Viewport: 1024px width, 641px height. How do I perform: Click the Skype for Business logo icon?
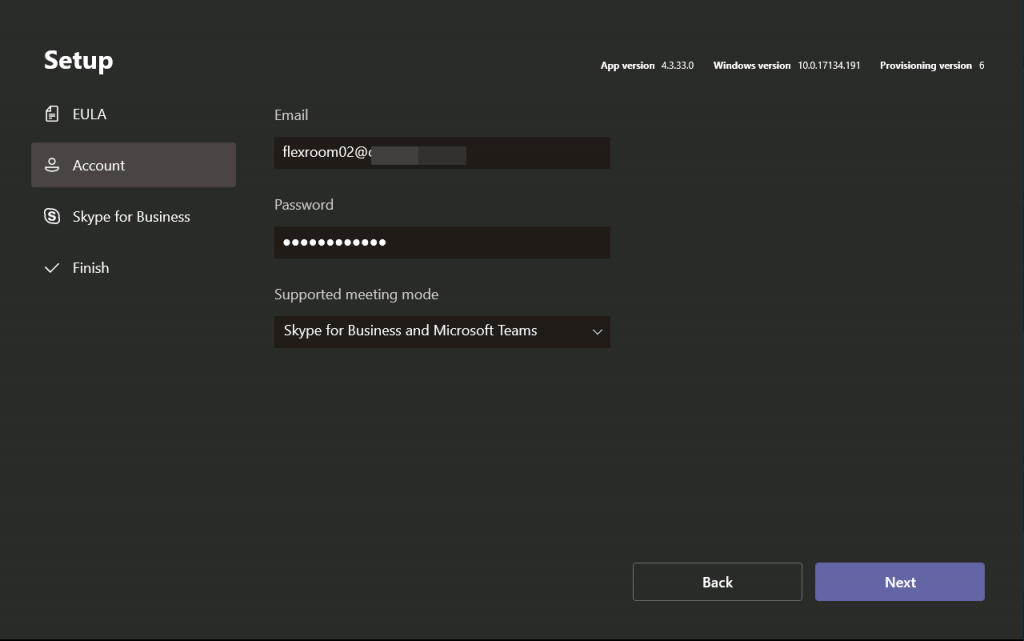tap(52, 216)
